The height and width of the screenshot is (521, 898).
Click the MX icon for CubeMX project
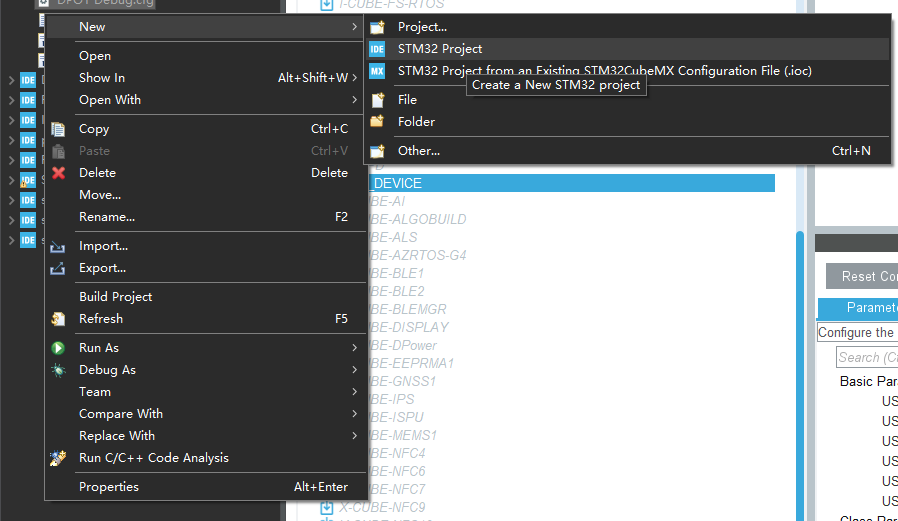[377, 71]
